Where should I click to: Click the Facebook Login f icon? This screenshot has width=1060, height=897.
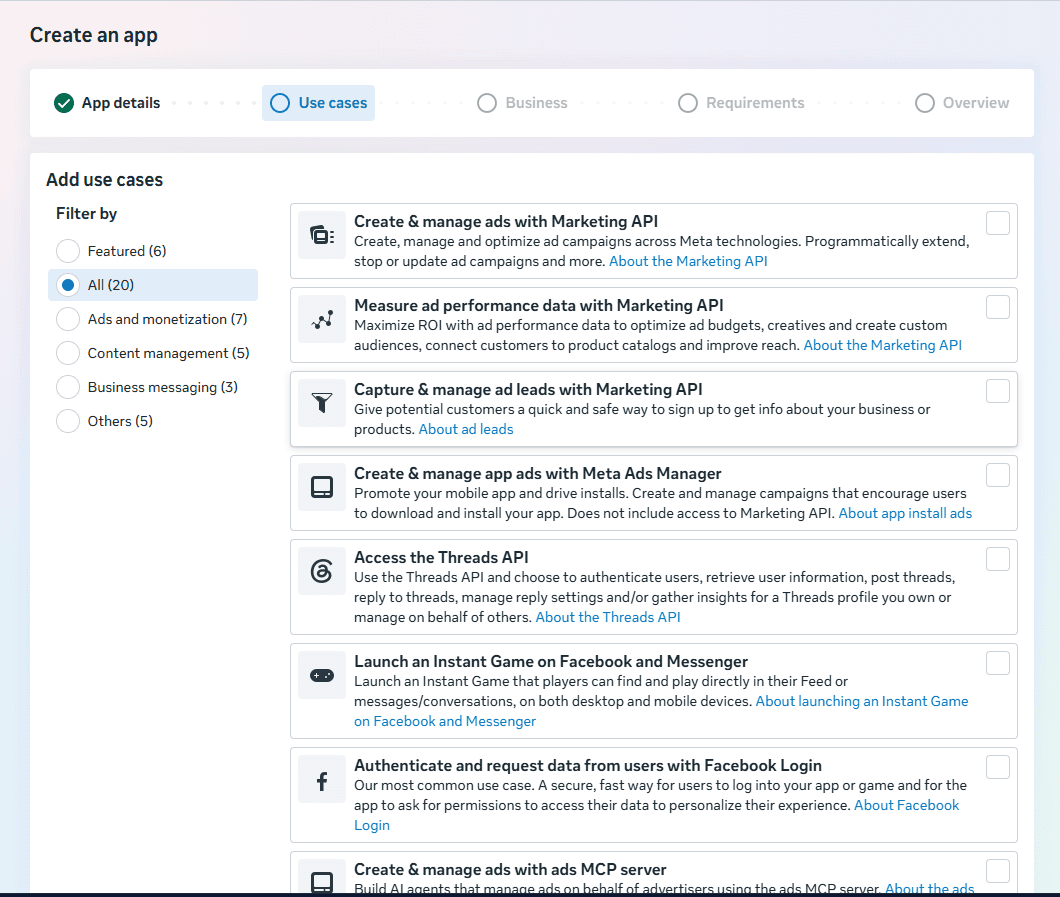[322, 779]
